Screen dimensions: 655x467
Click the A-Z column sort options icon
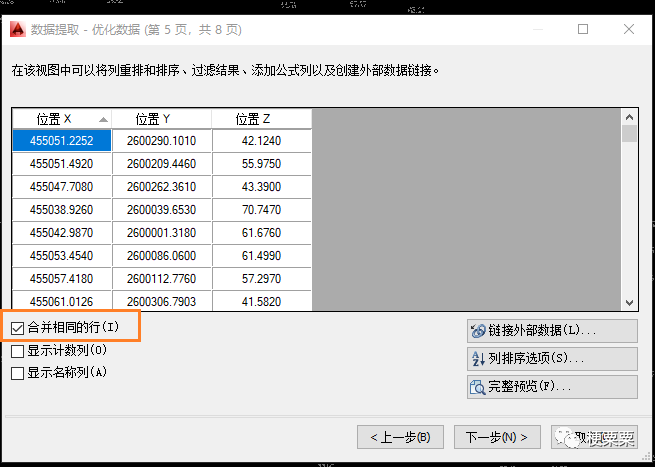tap(478, 358)
